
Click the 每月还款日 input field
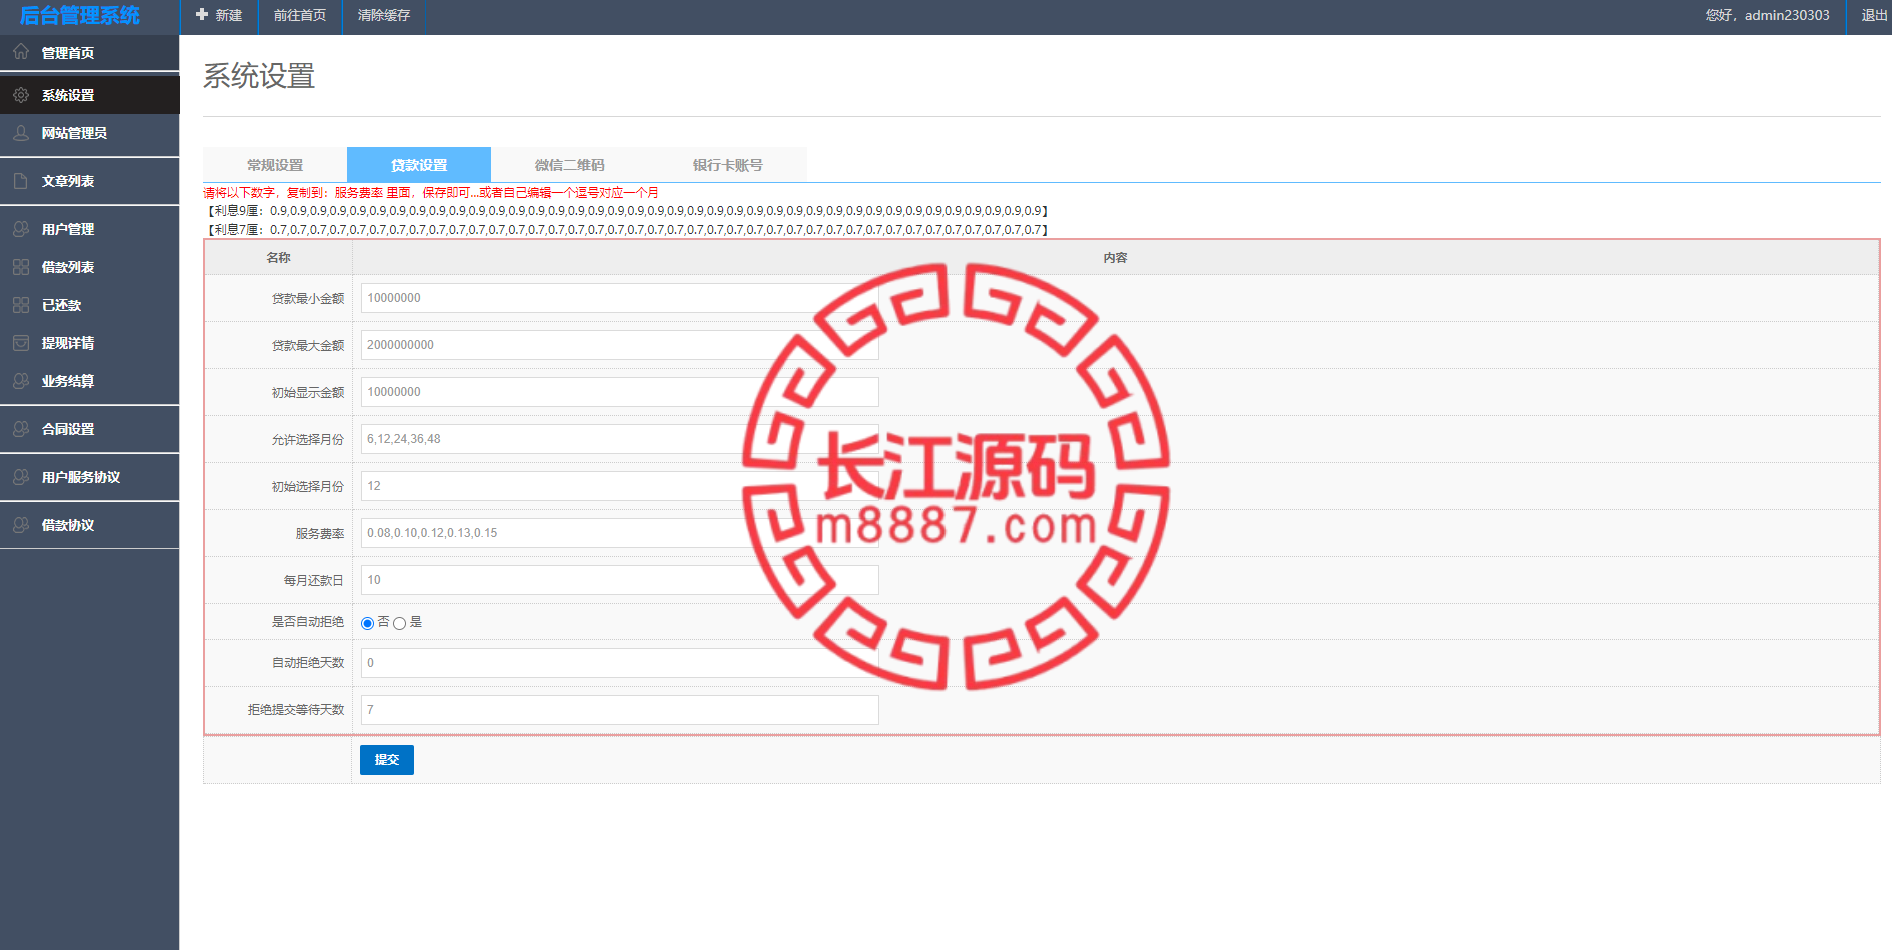(619, 580)
